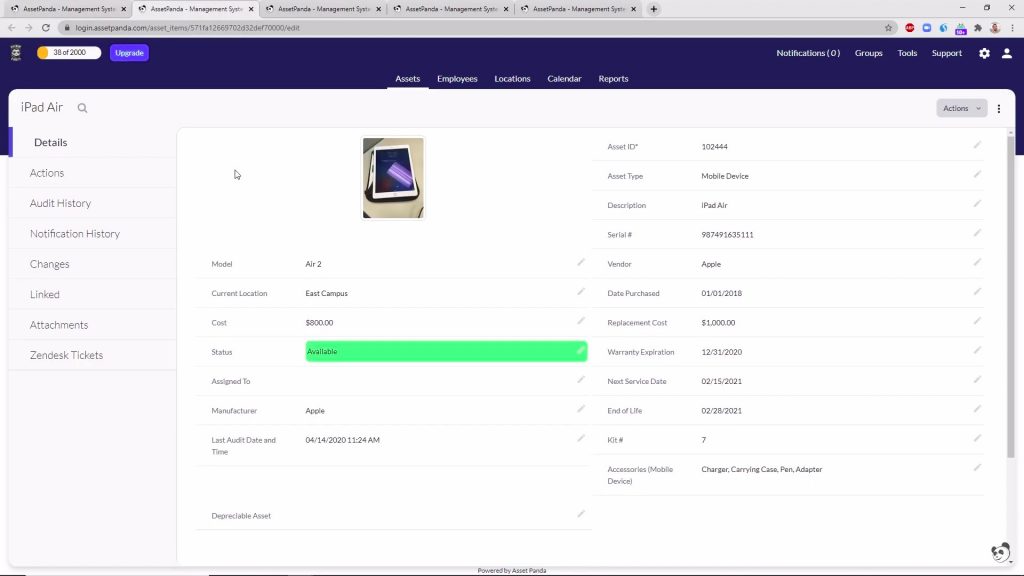Open the Actions dropdown button
Screen dimensions: 1024x576
coord(959,107)
